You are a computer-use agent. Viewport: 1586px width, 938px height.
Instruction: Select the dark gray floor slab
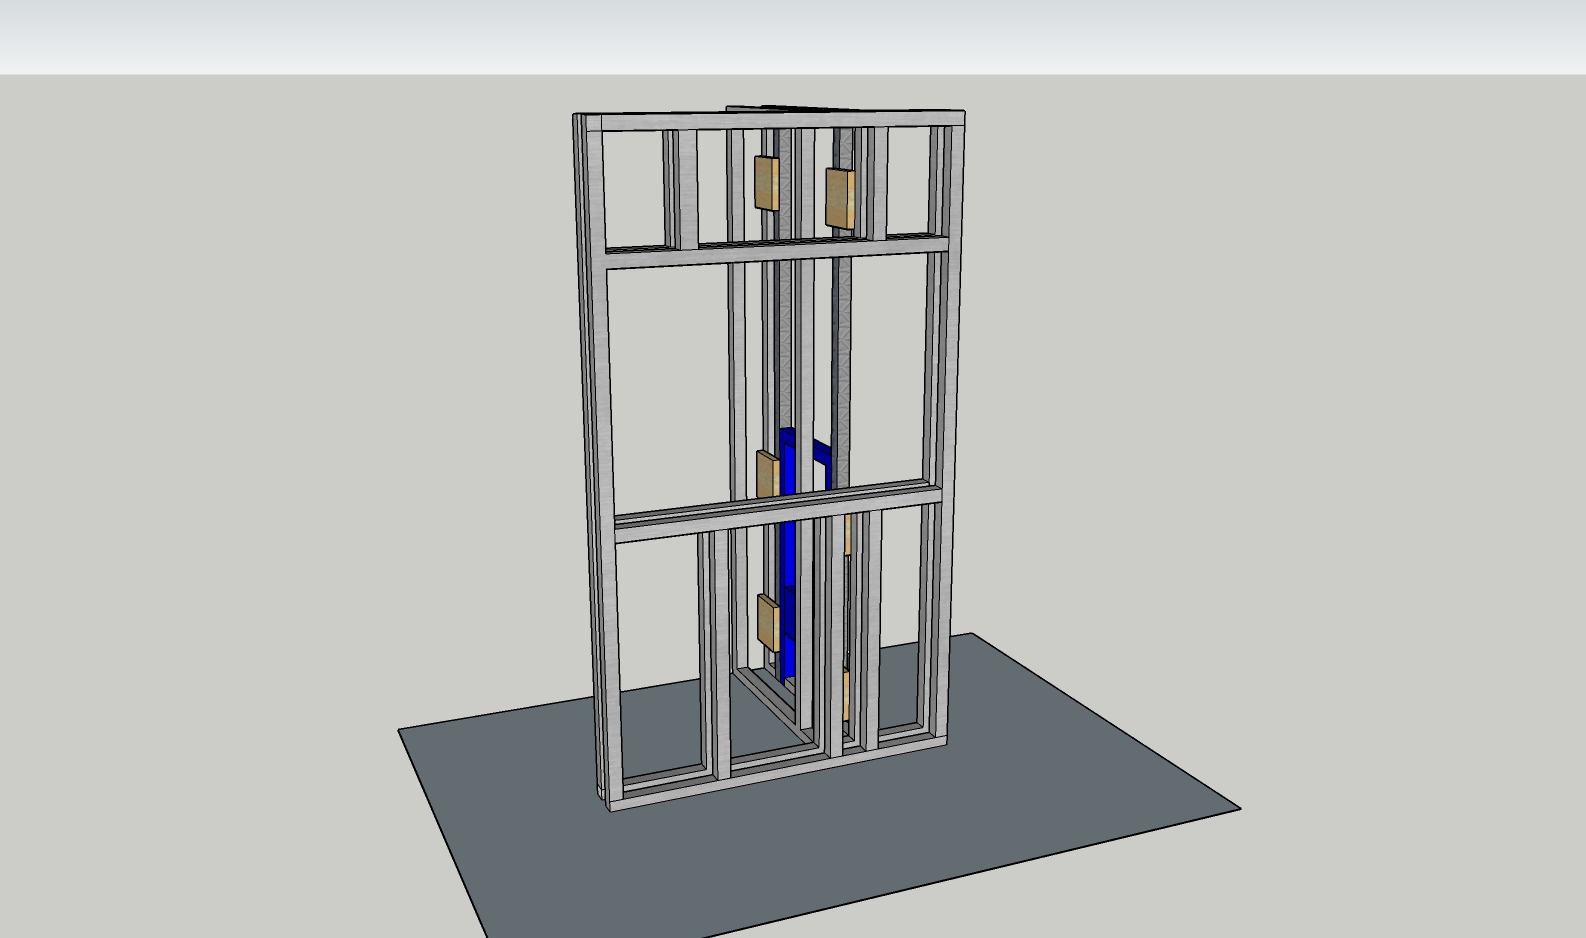tap(1050, 780)
